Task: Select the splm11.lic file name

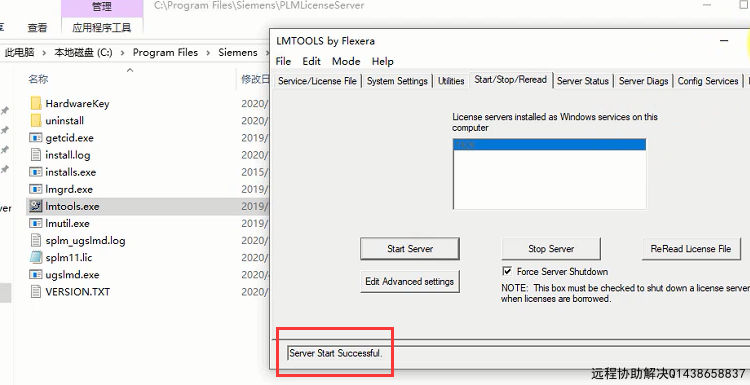Action: point(69,258)
